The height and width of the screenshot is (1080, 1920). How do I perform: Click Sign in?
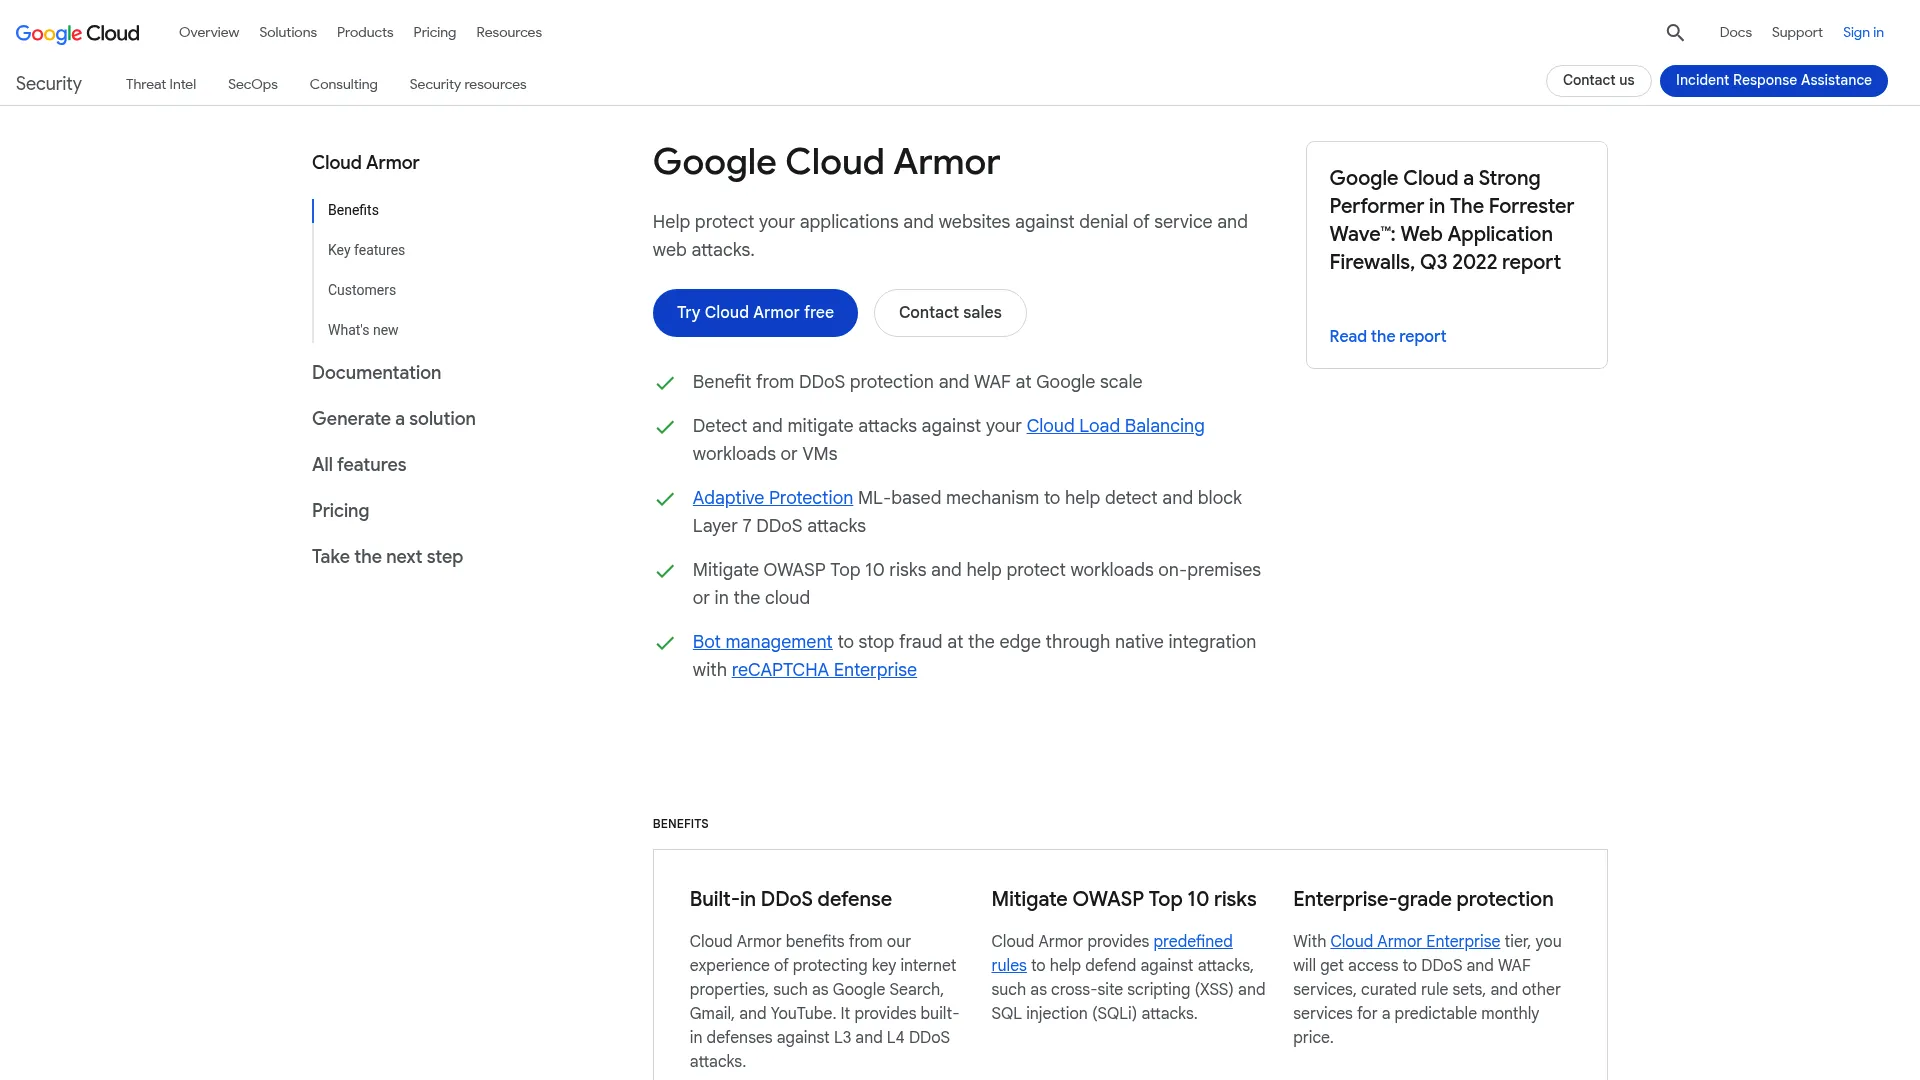pyautogui.click(x=1863, y=32)
